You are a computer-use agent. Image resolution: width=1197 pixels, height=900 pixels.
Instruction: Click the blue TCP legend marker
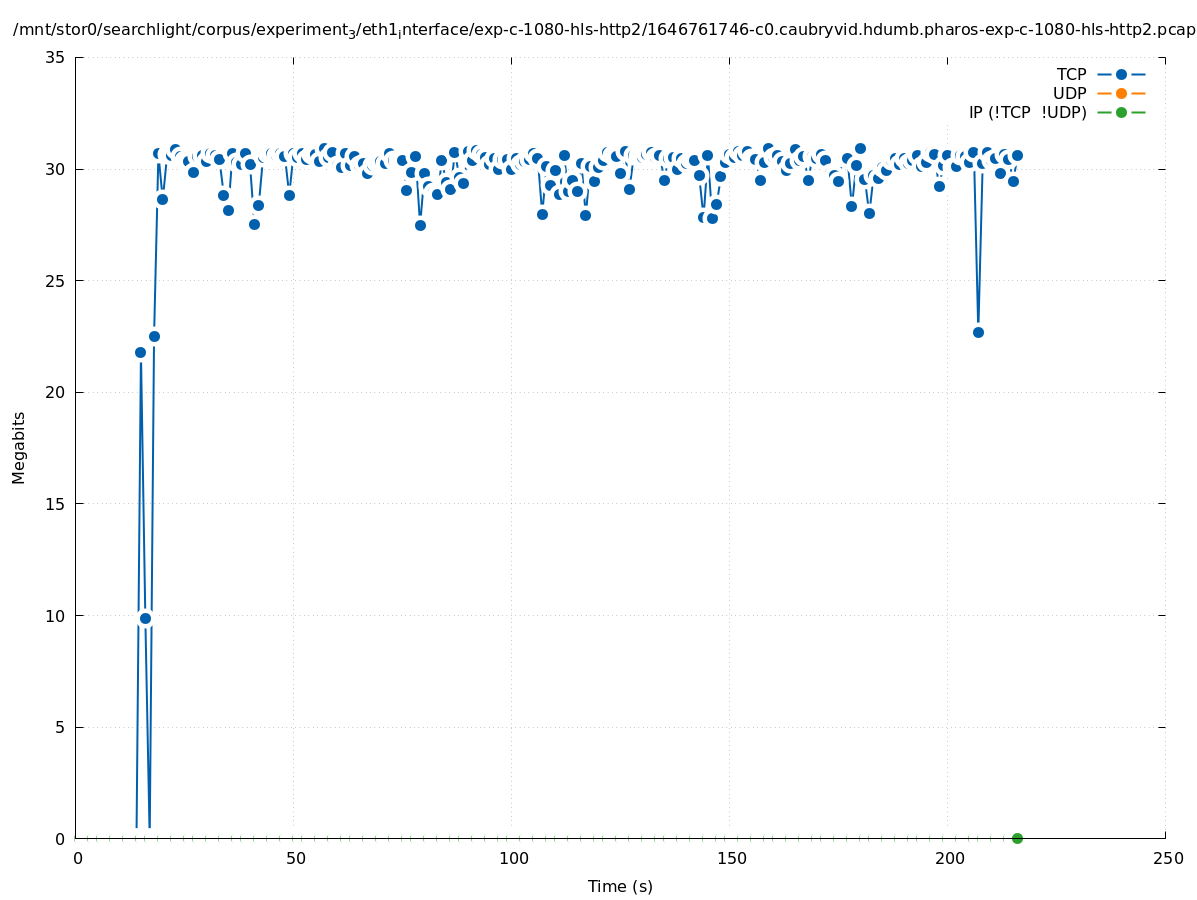tap(1121, 74)
